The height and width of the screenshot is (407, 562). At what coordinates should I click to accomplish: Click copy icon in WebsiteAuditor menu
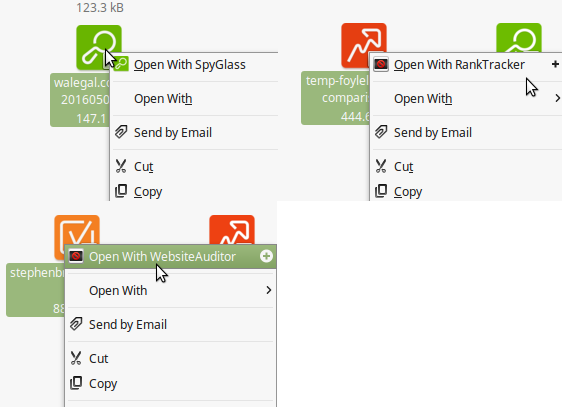(76, 383)
